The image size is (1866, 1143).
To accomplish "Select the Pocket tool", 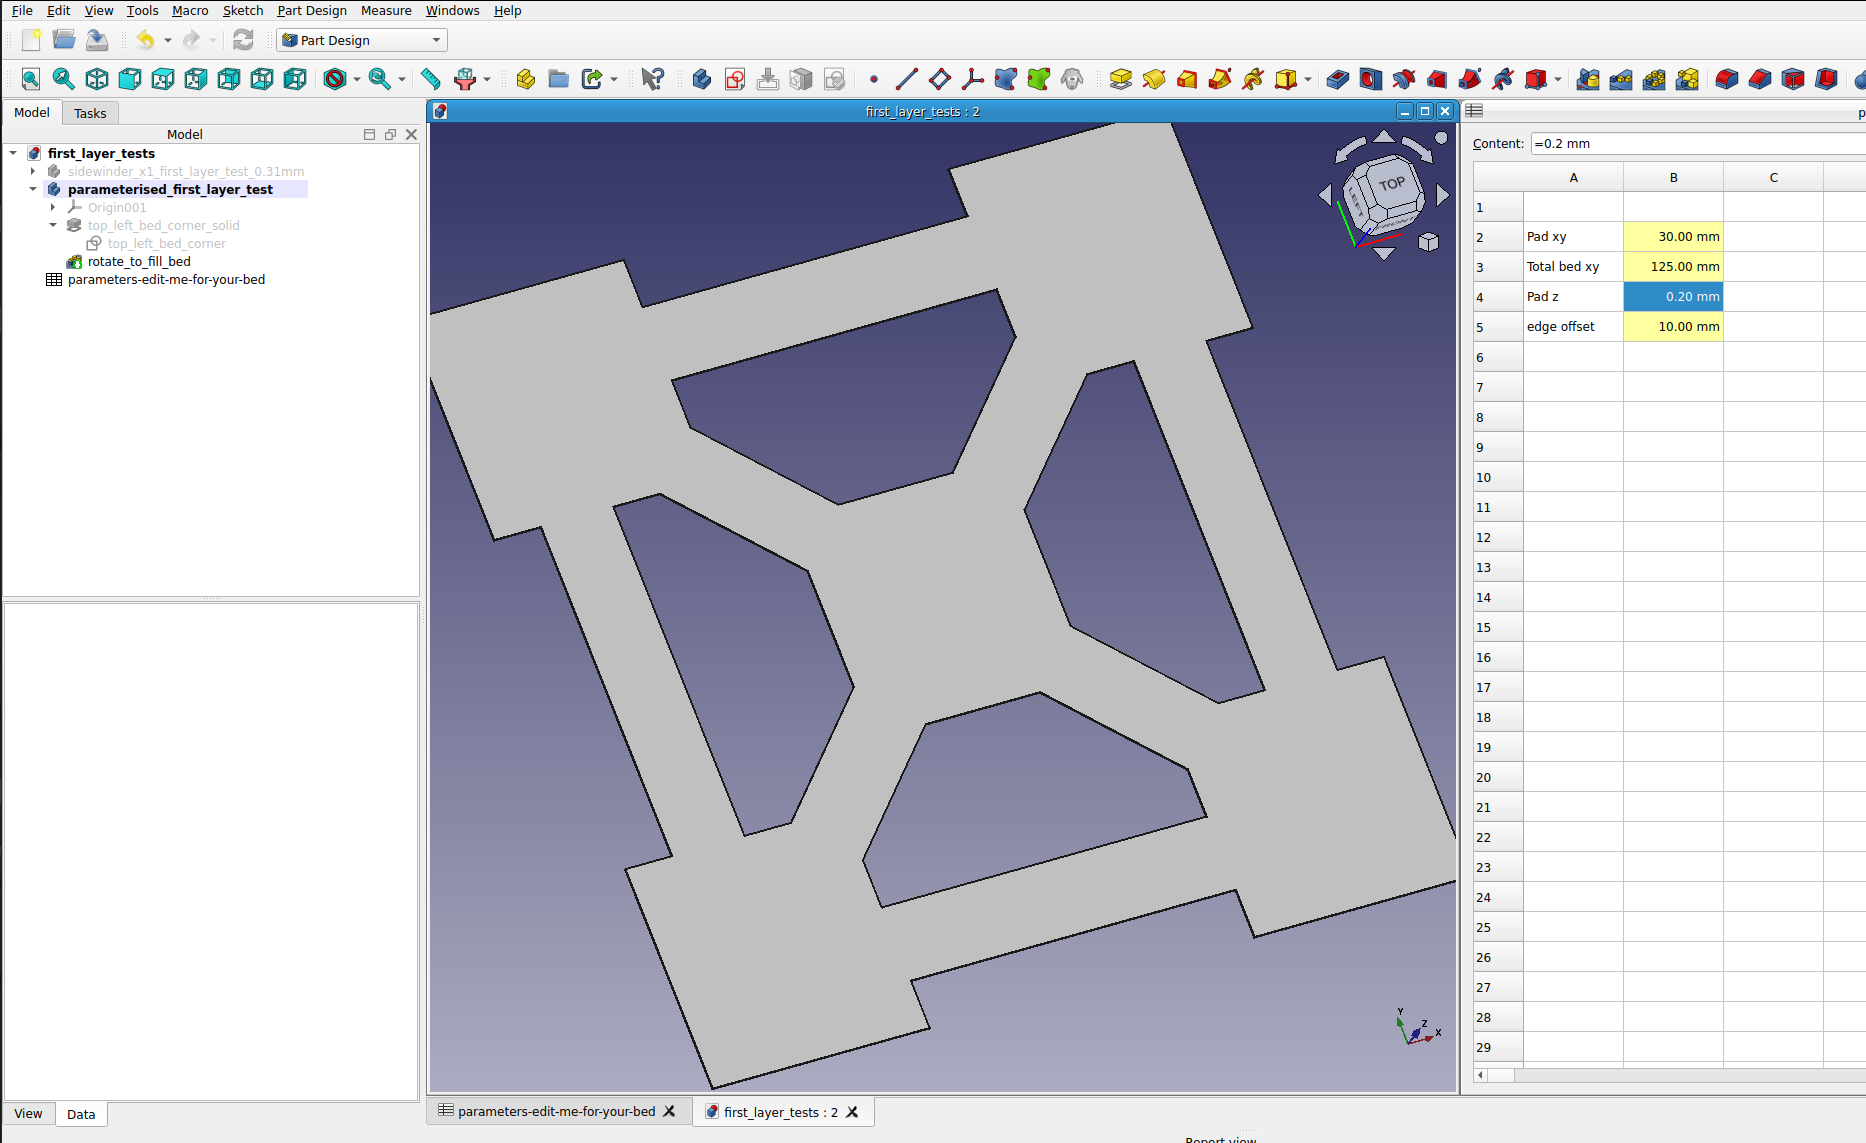I will [x=1337, y=79].
